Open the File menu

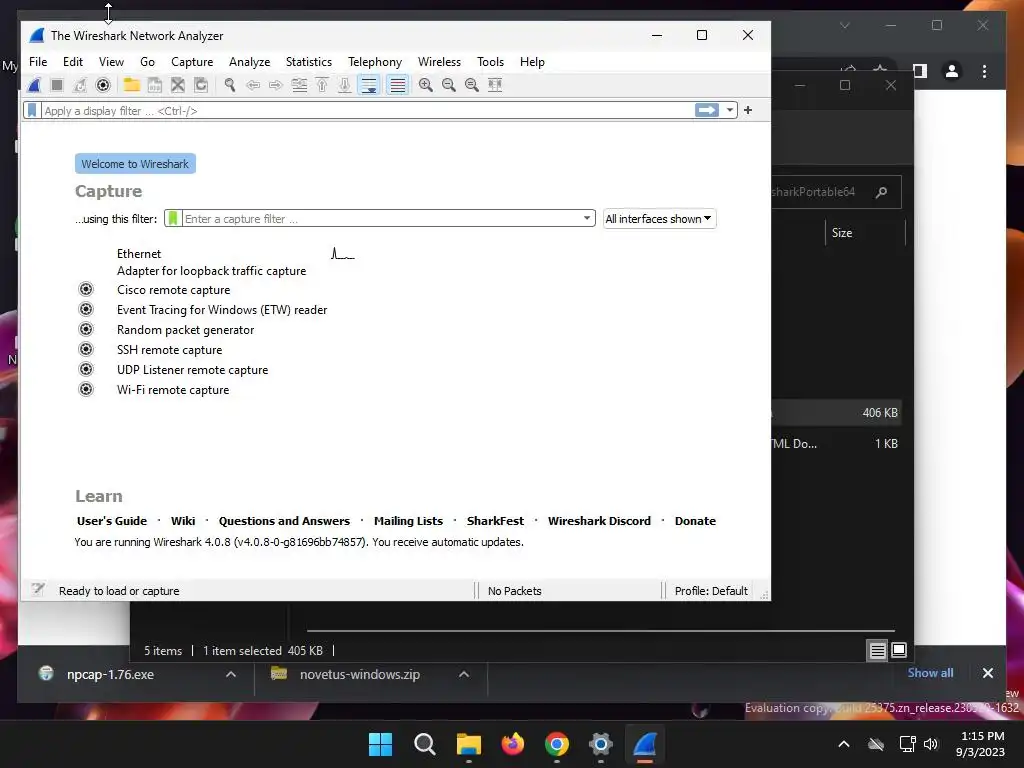pos(38,62)
